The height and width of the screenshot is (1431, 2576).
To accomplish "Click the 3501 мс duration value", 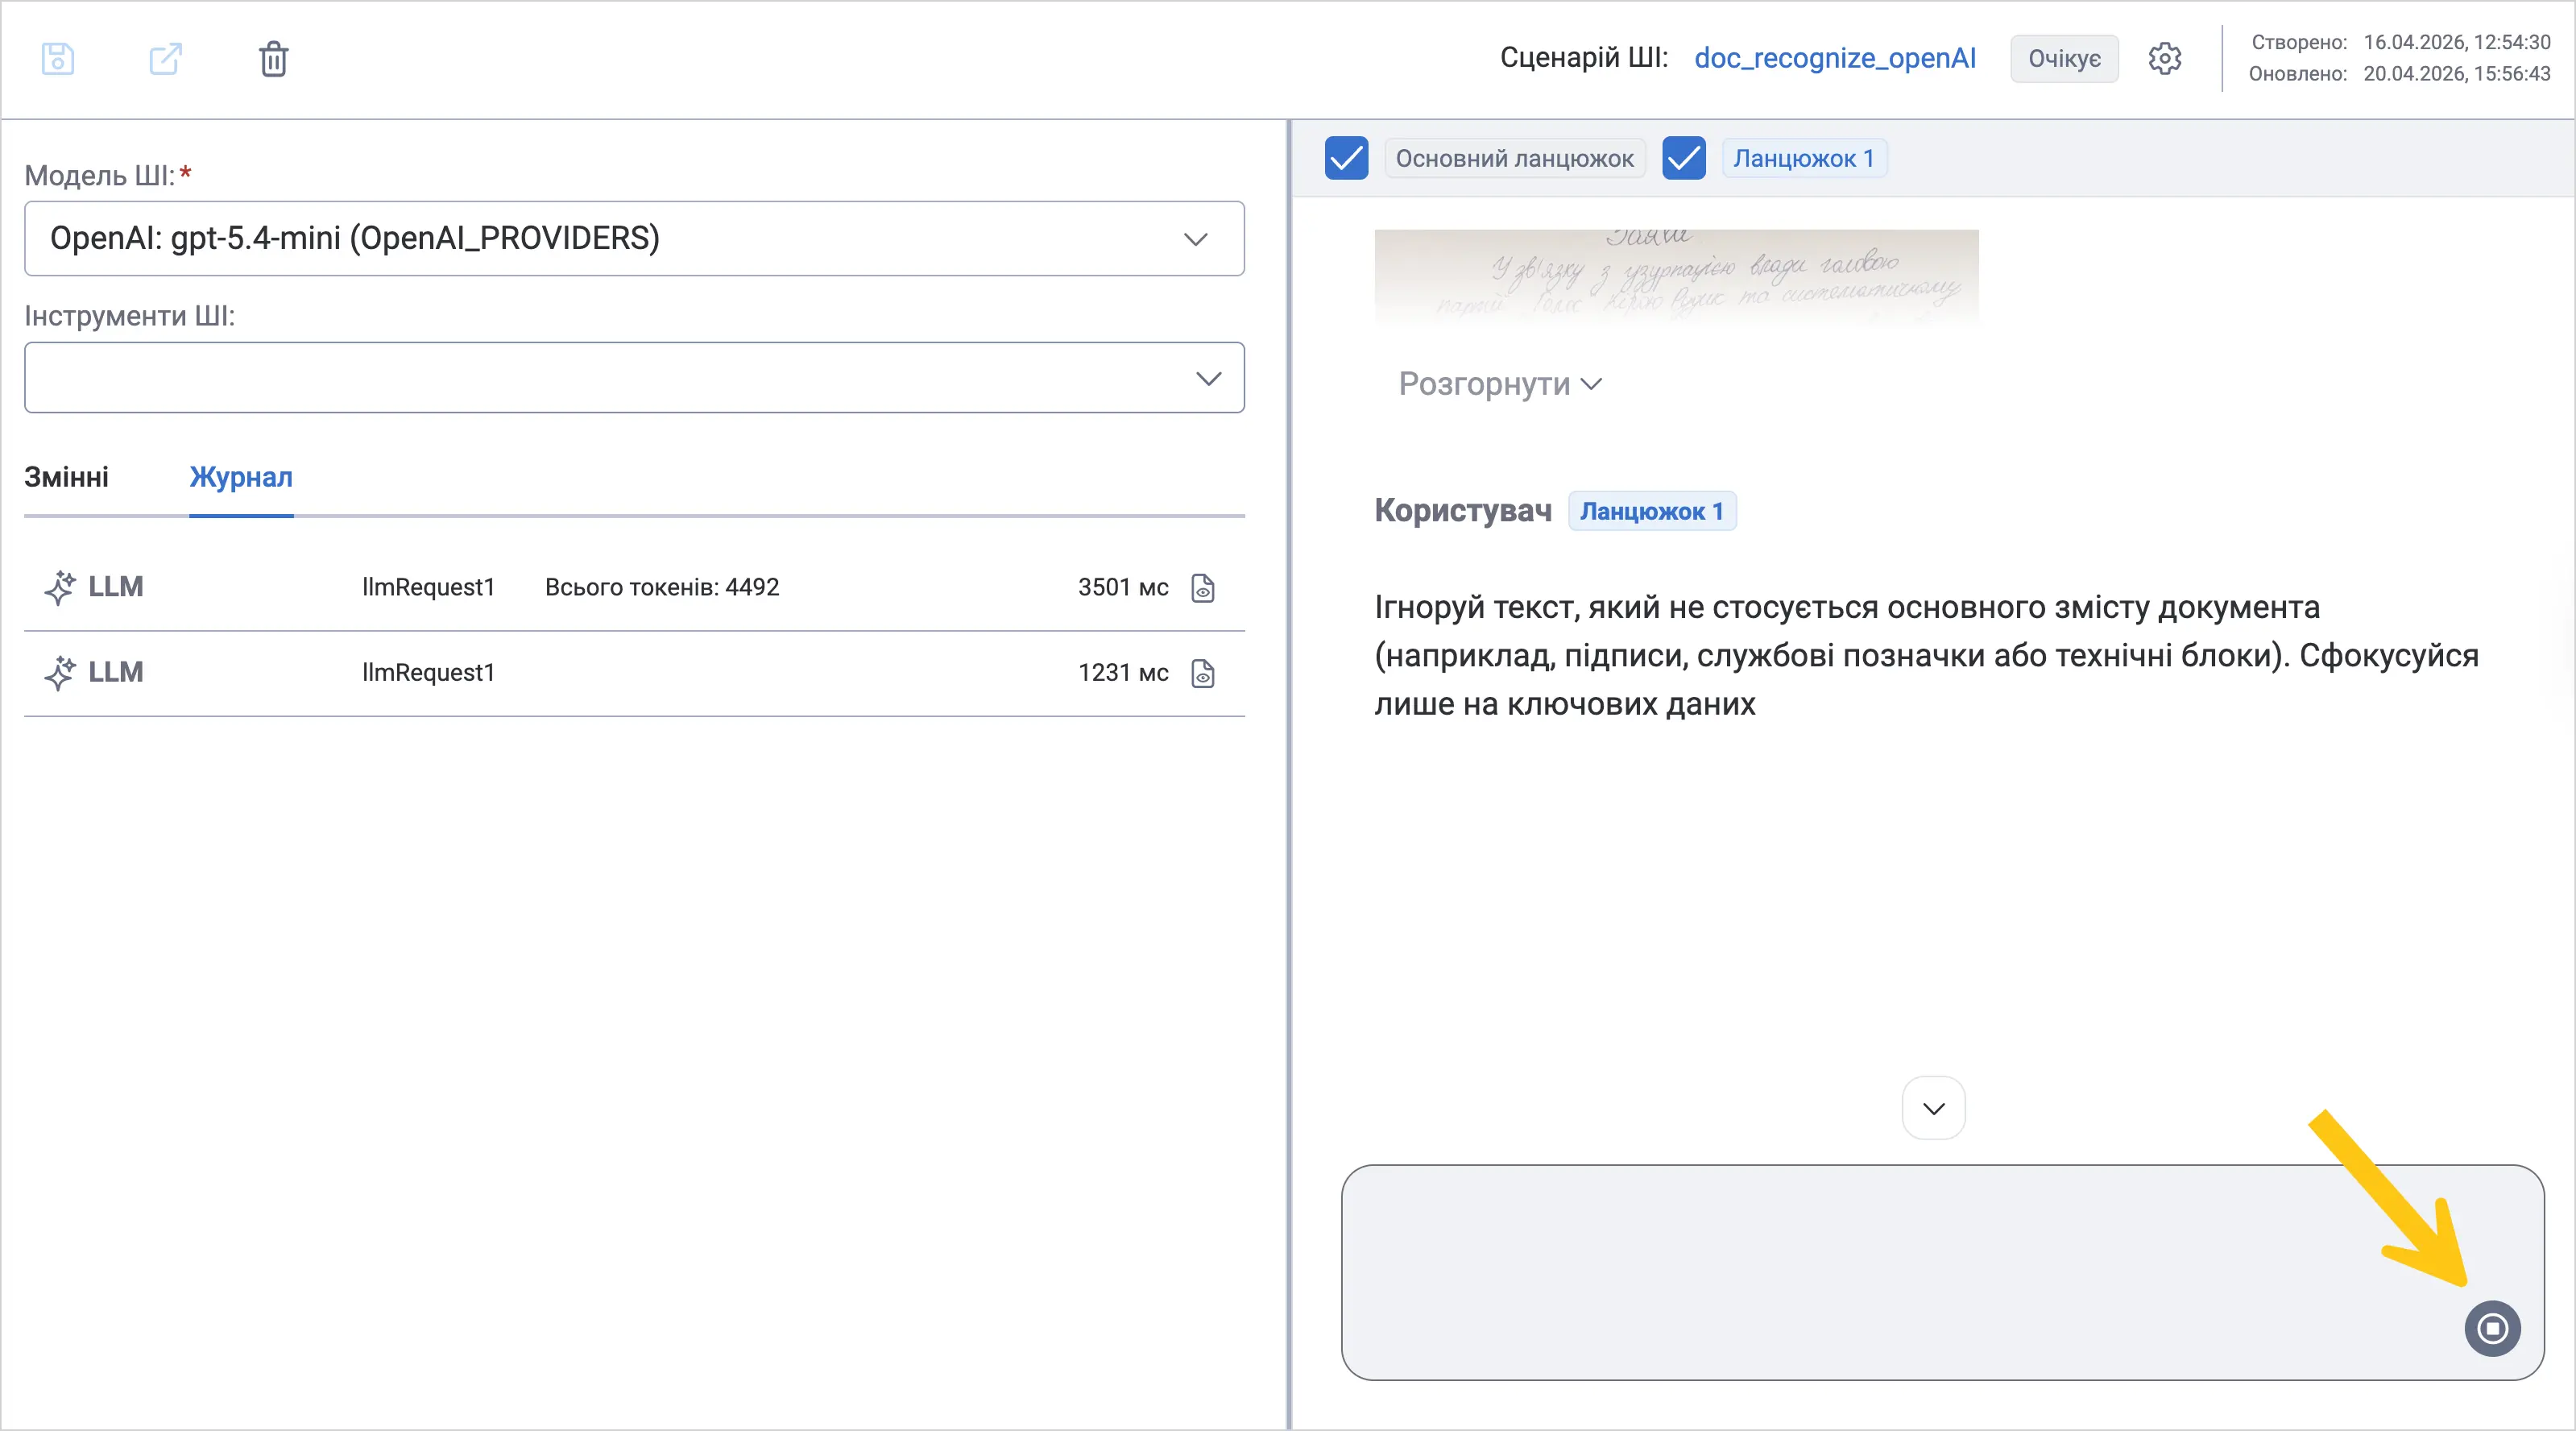I will point(1123,587).
